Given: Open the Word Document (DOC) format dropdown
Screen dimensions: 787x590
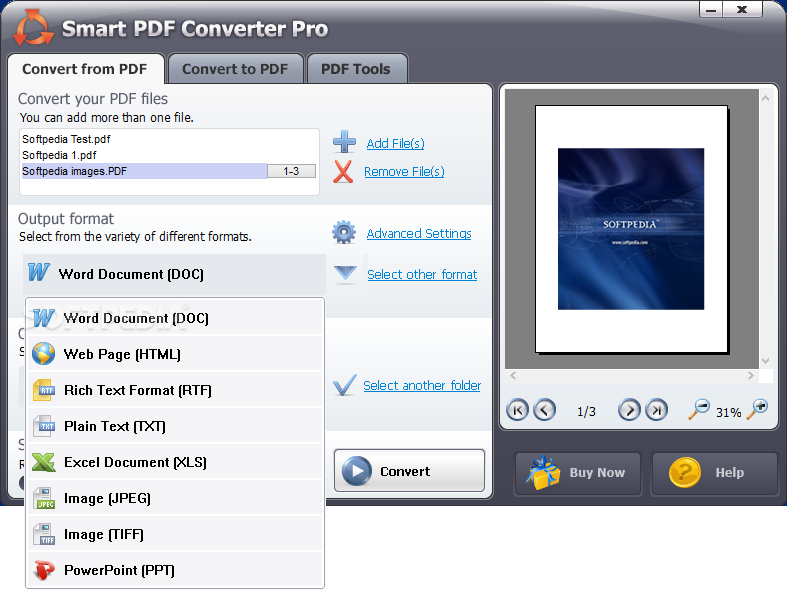Looking at the screenshot, I should 174,274.
